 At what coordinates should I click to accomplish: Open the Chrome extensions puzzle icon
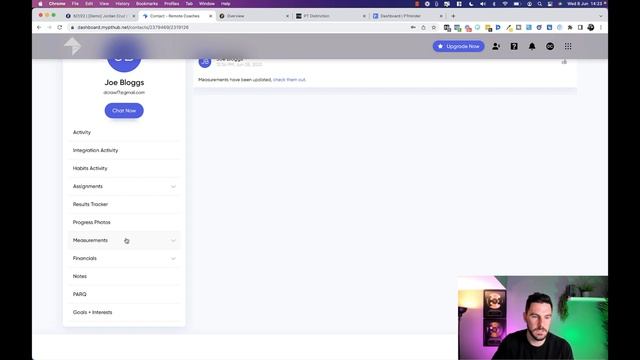tap(570, 27)
